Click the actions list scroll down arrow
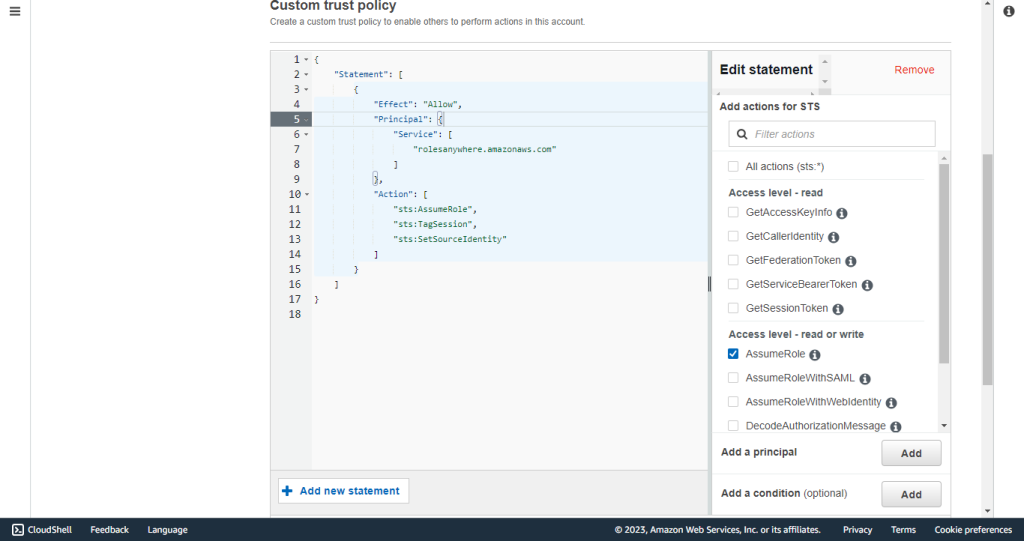 [x=944, y=425]
